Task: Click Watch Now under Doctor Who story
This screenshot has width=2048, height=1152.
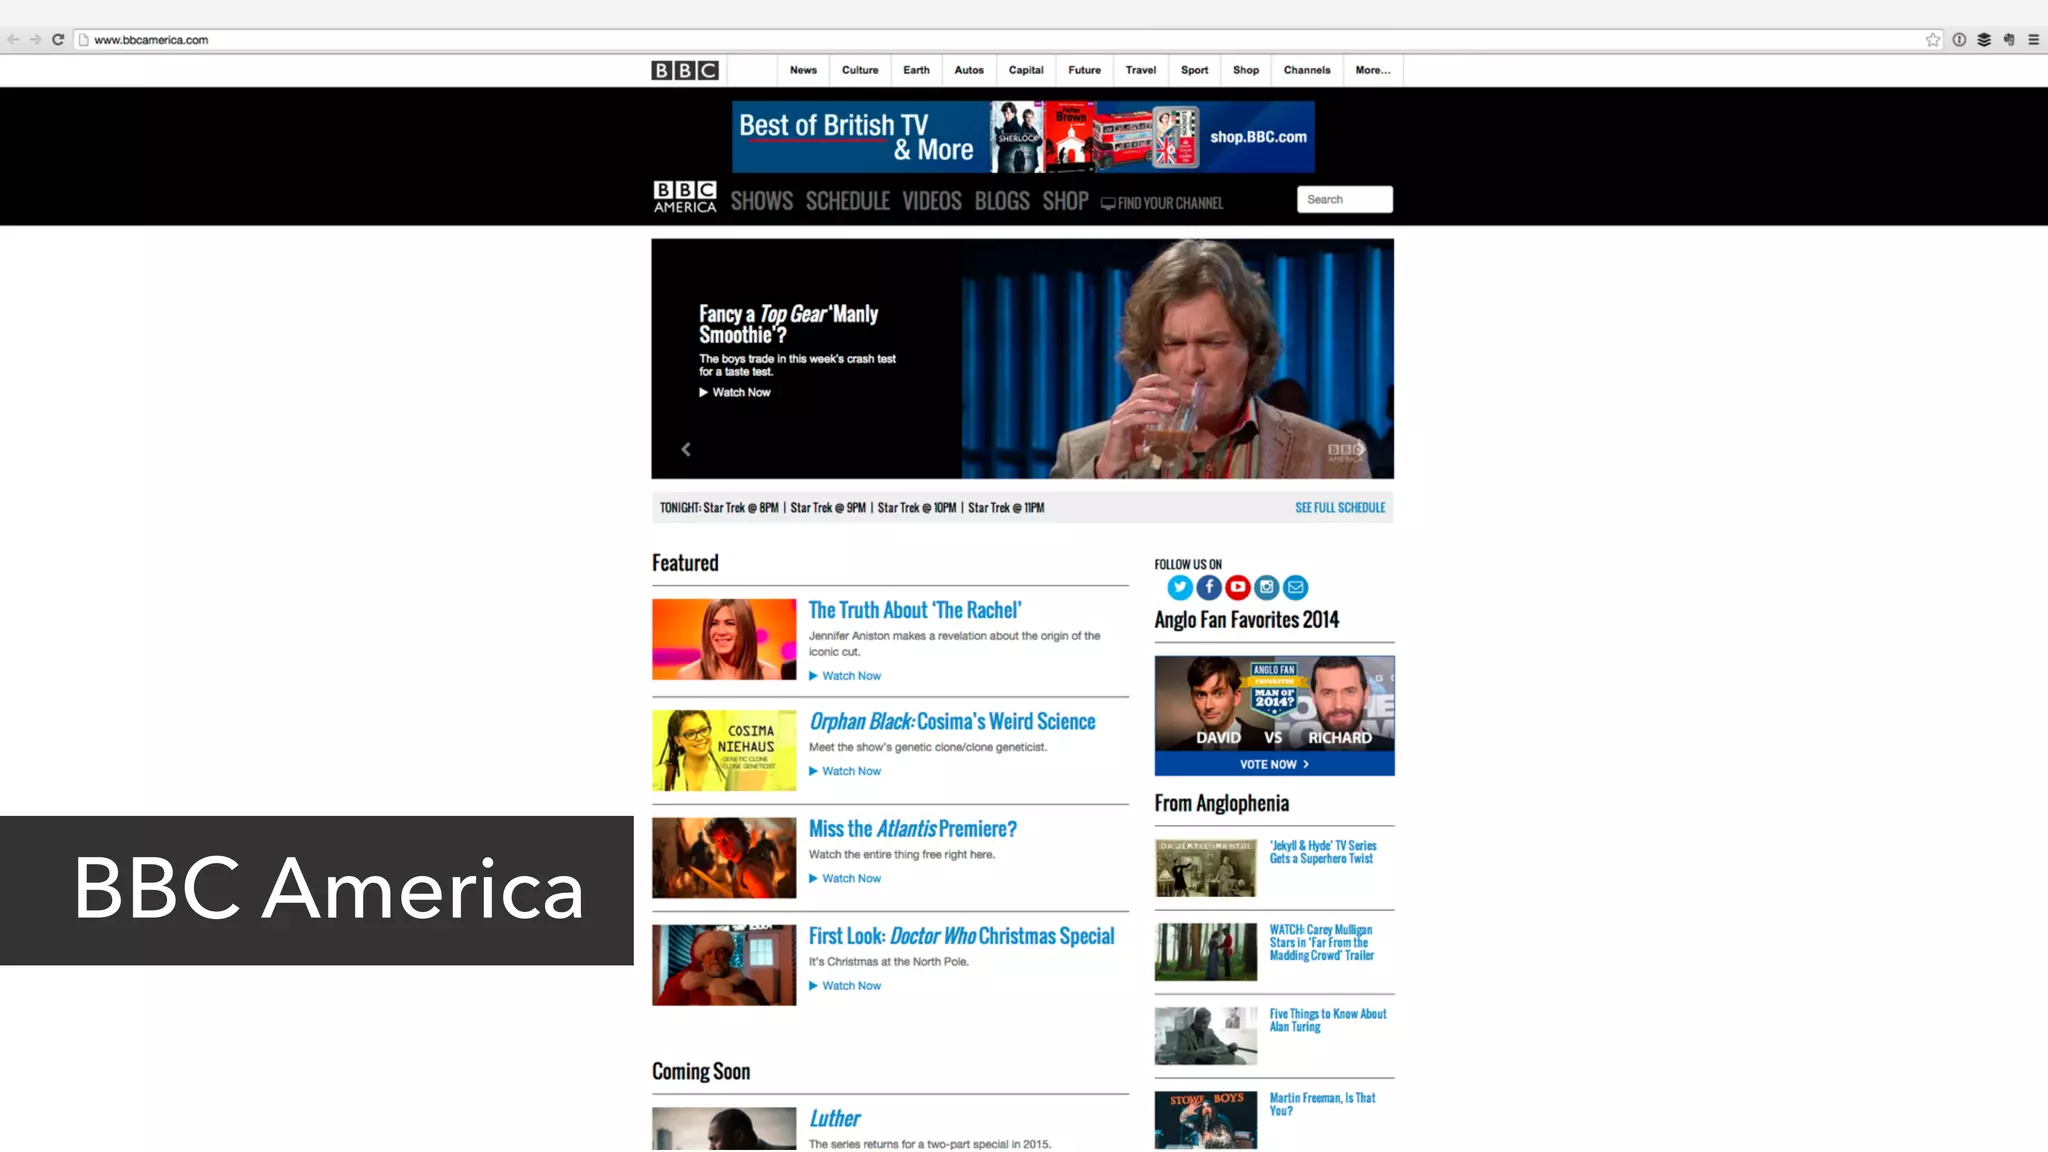Action: click(845, 985)
